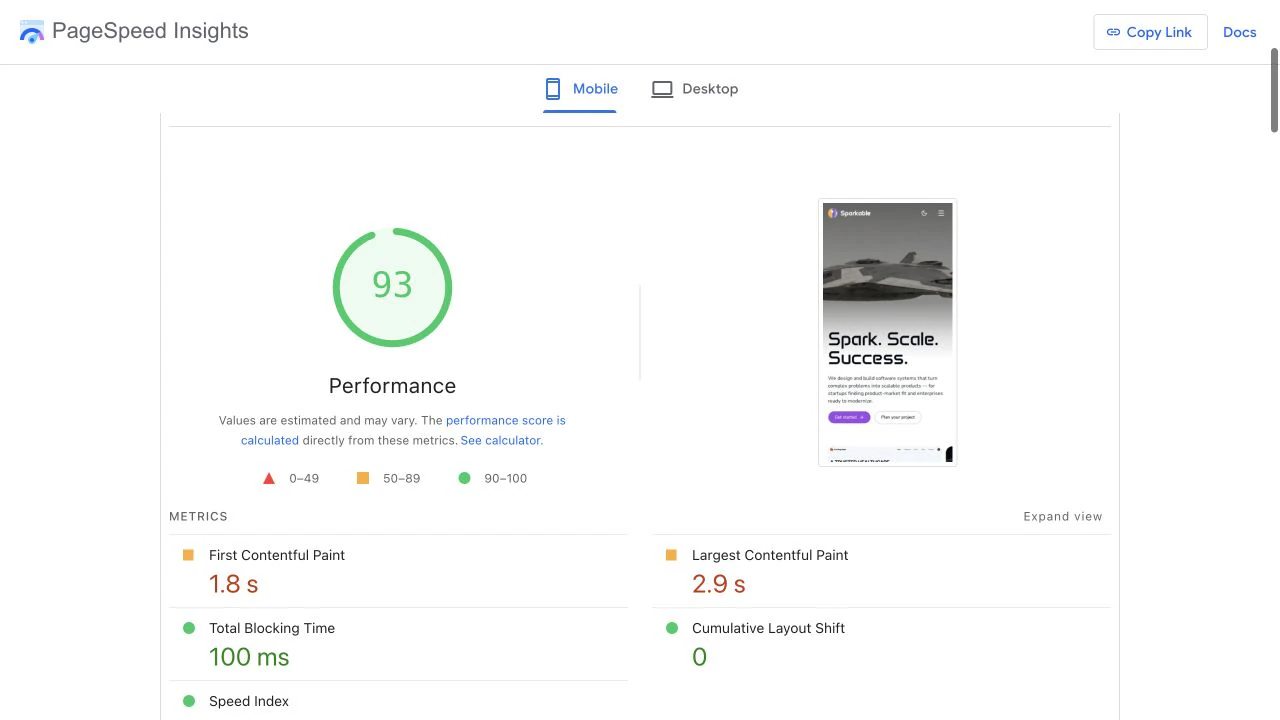Viewport: 1280px width, 720px height.
Task: Click the PageSpeed Insights logo icon
Action: point(32,32)
